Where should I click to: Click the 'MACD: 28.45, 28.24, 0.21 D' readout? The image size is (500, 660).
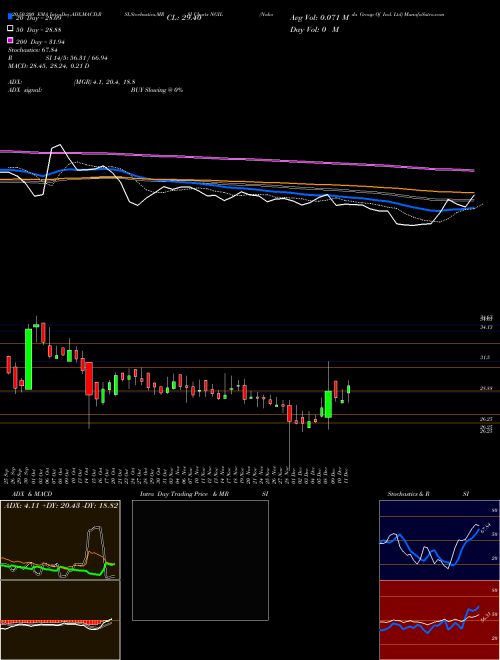(48, 66)
